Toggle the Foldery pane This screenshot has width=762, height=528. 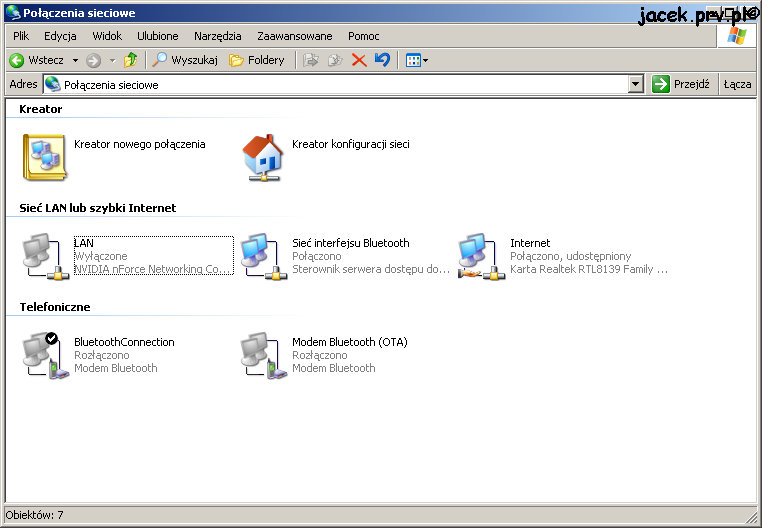tap(257, 60)
